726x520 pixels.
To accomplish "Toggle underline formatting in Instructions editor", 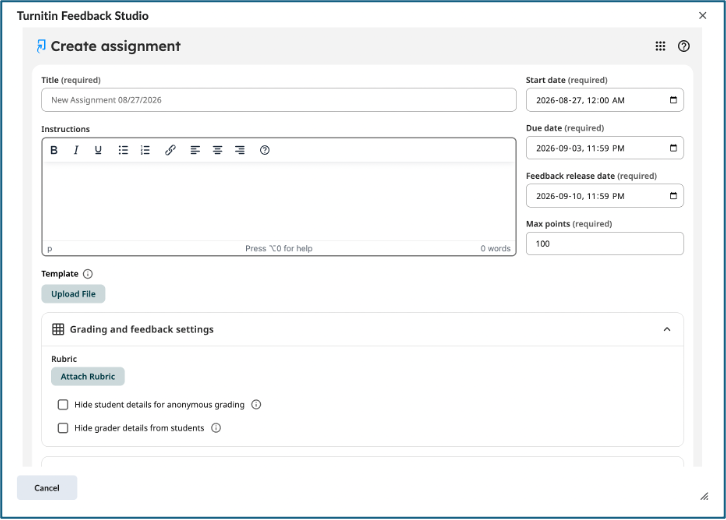I will [98, 150].
